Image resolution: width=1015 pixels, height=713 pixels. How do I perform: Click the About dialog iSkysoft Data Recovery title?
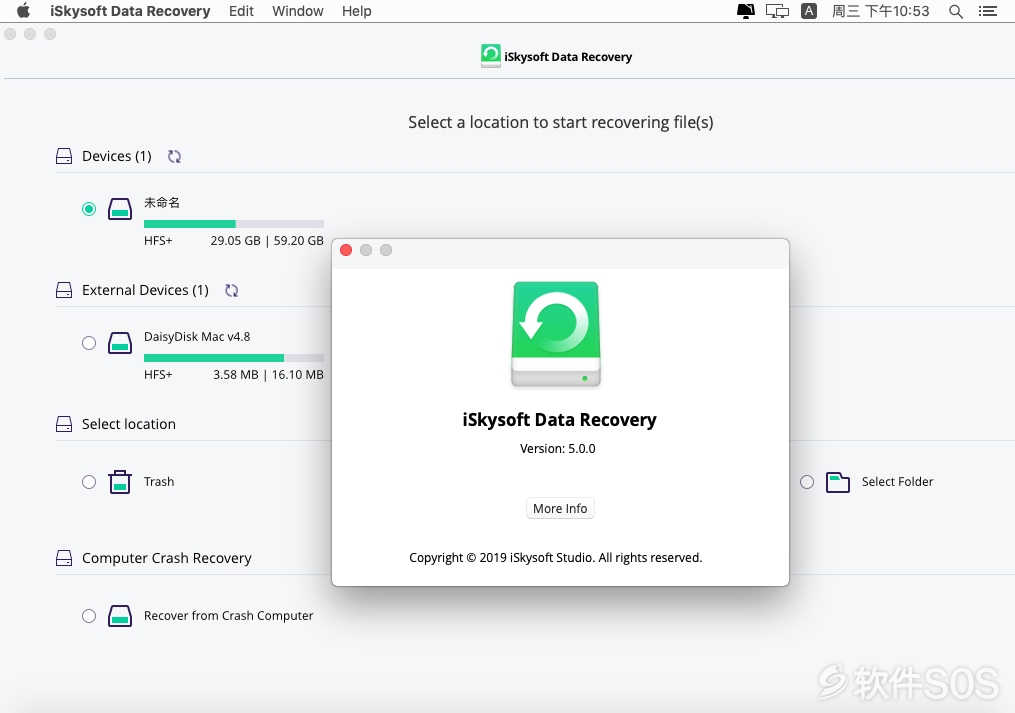(x=559, y=420)
